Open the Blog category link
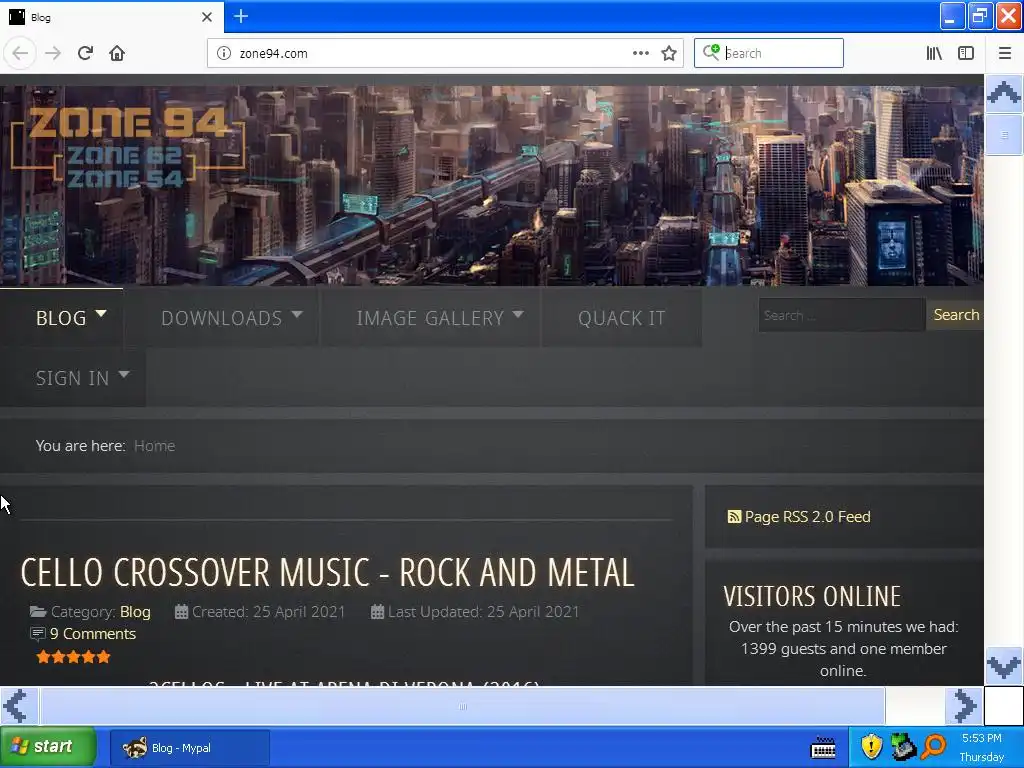This screenshot has width=1024, height=768. 135,612
